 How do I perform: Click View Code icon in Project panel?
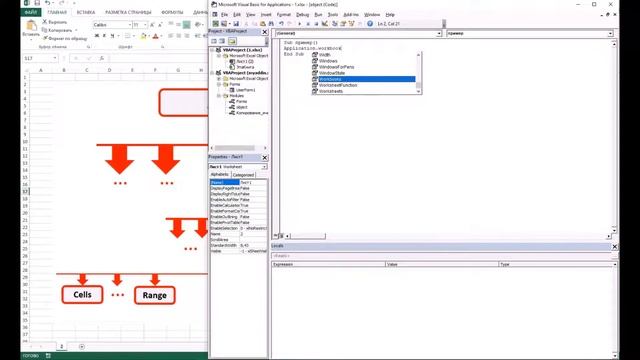coord(214,41)
